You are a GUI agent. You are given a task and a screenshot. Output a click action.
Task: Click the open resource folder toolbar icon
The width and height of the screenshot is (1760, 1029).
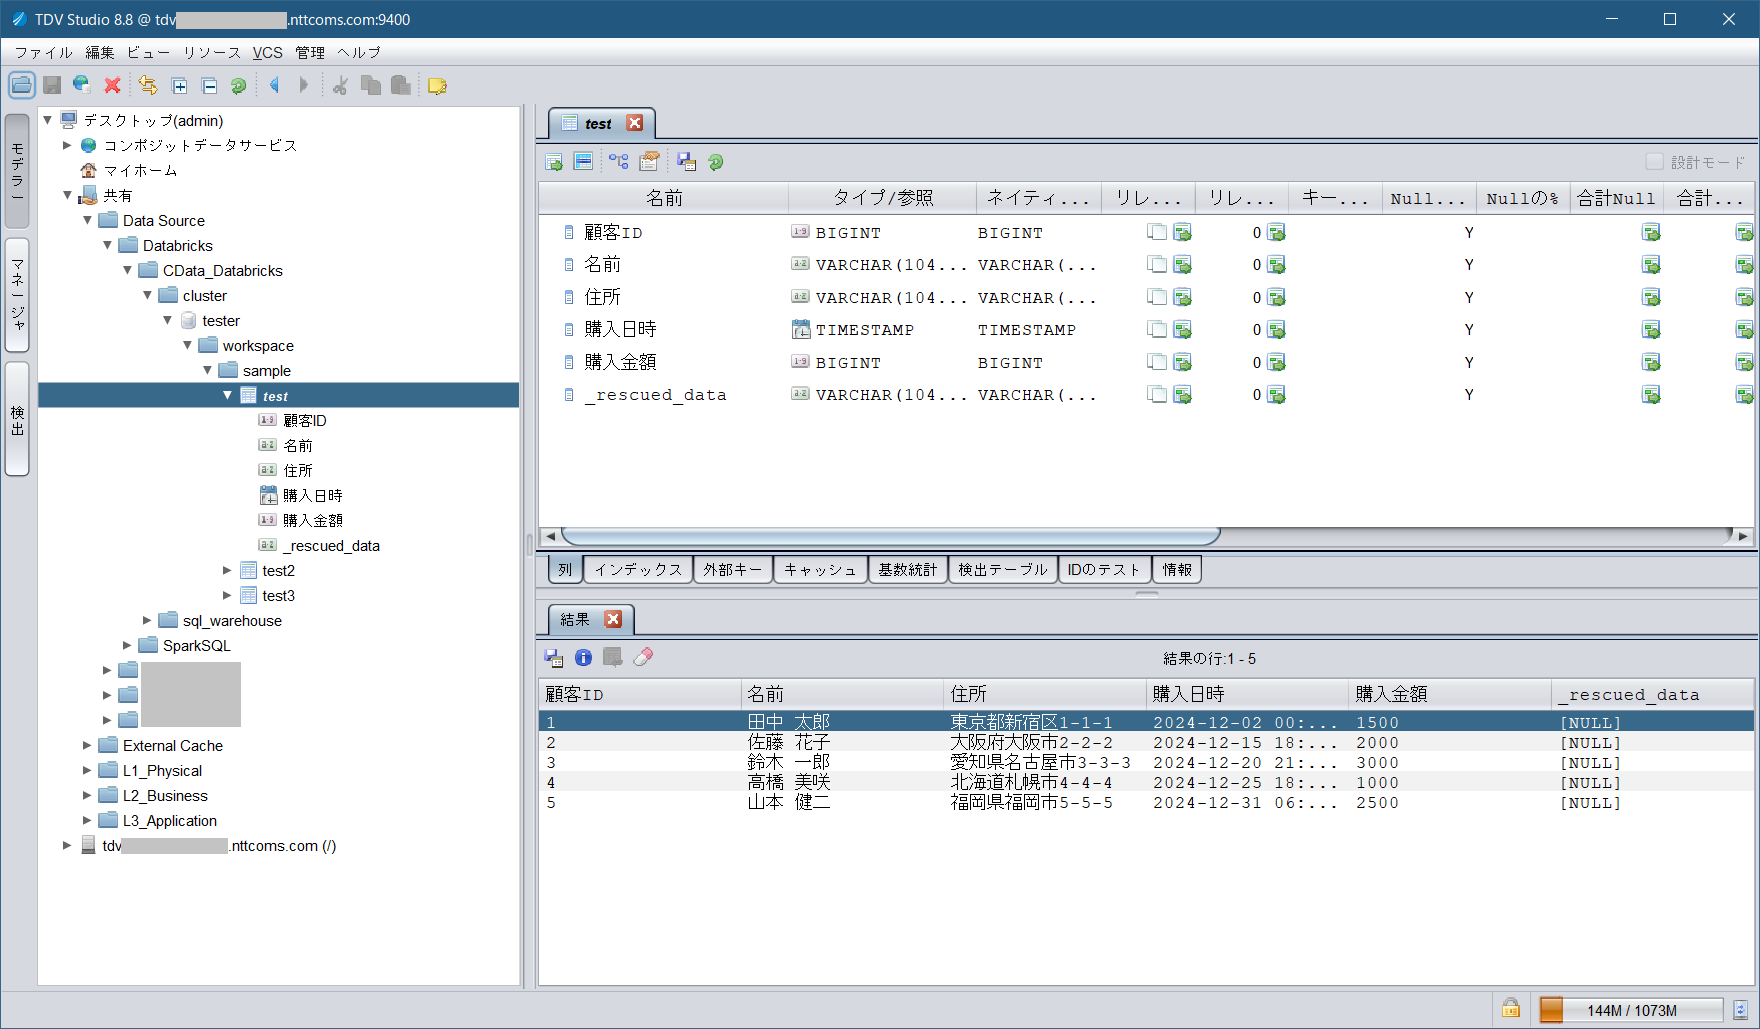22,85
